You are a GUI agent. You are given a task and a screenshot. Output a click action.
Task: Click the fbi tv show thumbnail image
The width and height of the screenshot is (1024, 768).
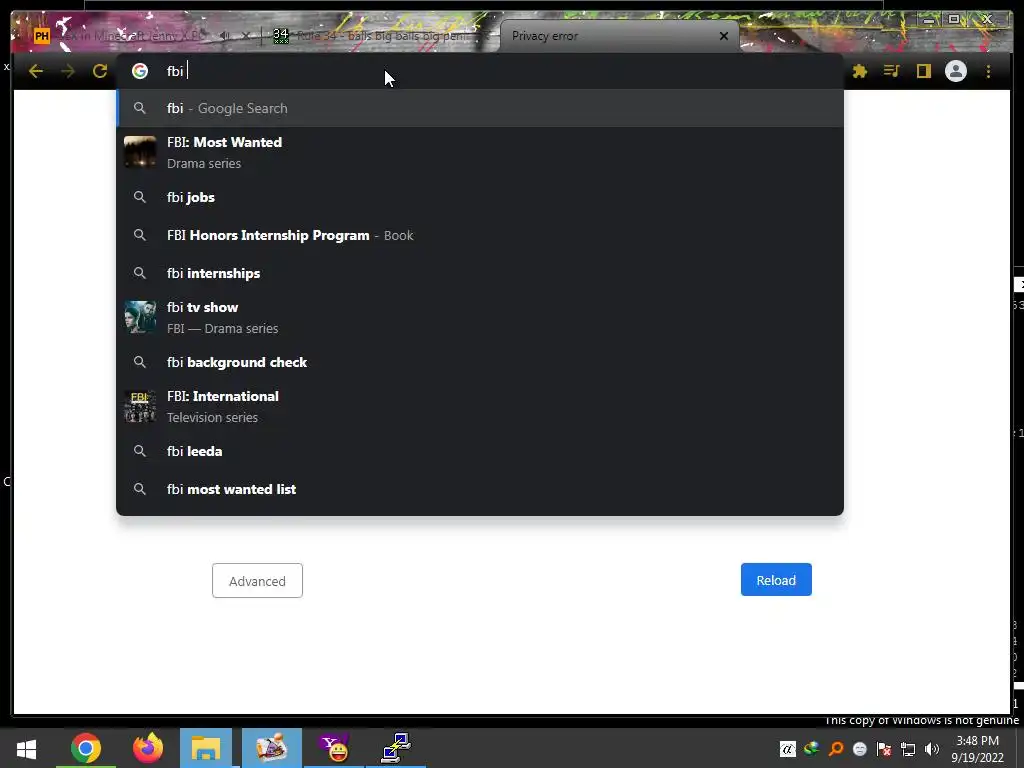click(x=140, y=317)
